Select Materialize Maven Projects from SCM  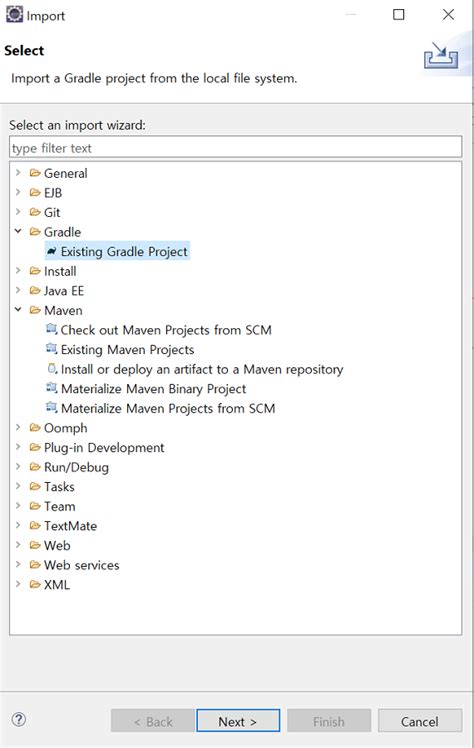168,408
